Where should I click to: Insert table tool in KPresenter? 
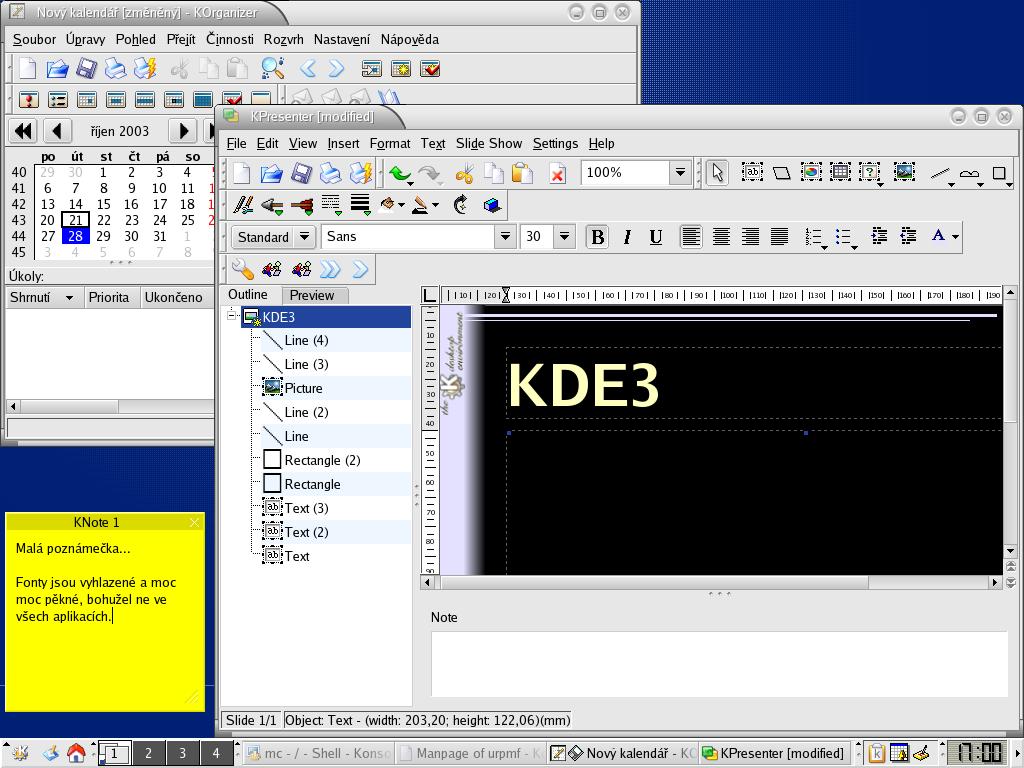pyautogui.click(x=840, y=172)
